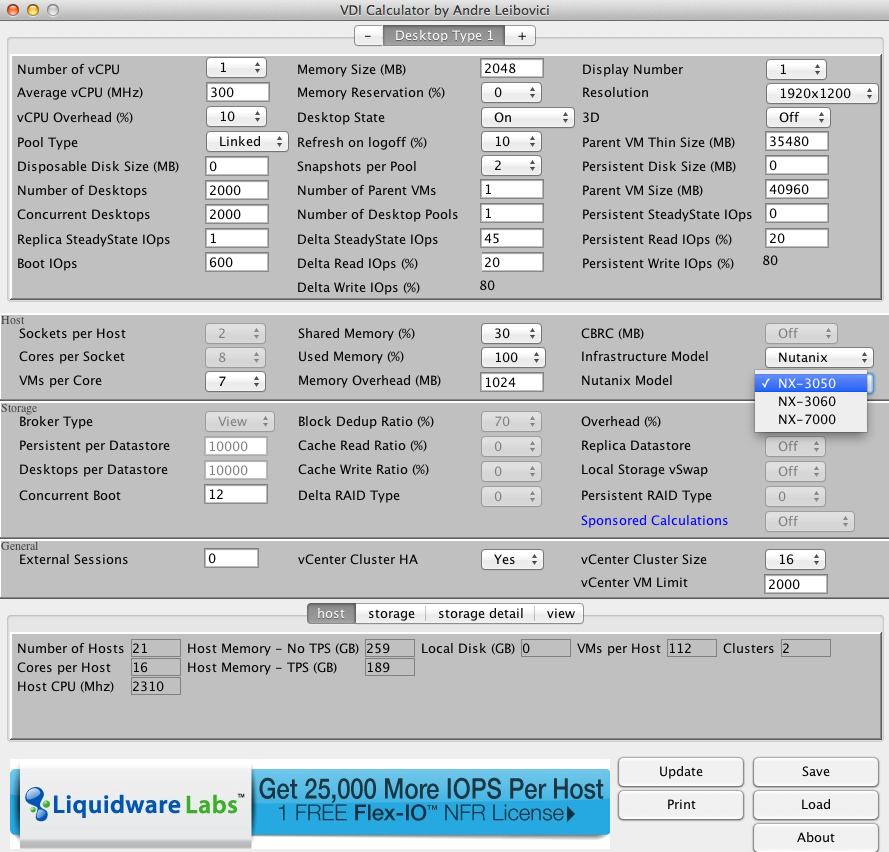Click the Persistent Read IOps (%) field
Viewport: 889px width, 852px height.
797,238
